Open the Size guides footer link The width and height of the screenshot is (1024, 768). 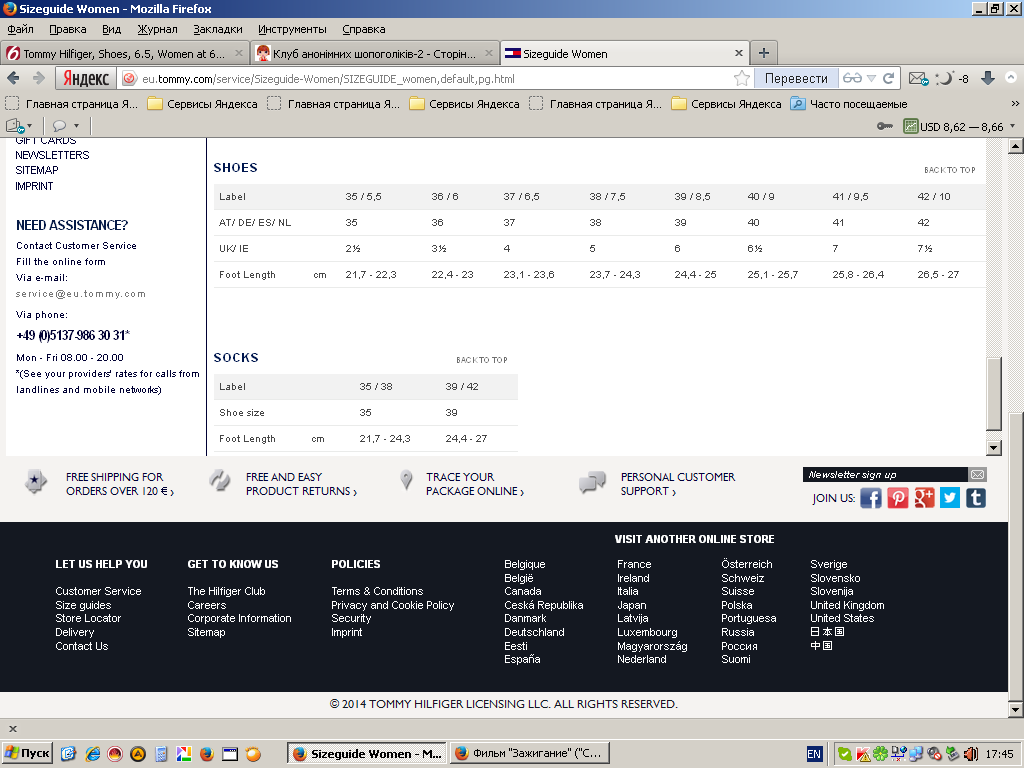pyautogui.click(x=83, y=605)
